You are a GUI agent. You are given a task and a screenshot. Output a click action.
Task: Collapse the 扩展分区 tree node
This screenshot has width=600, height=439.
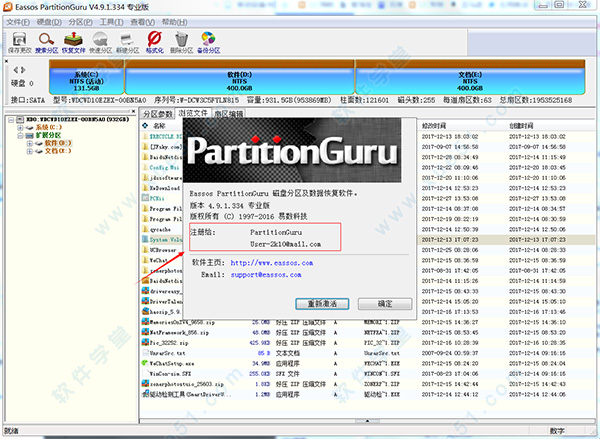coord(20,135)
